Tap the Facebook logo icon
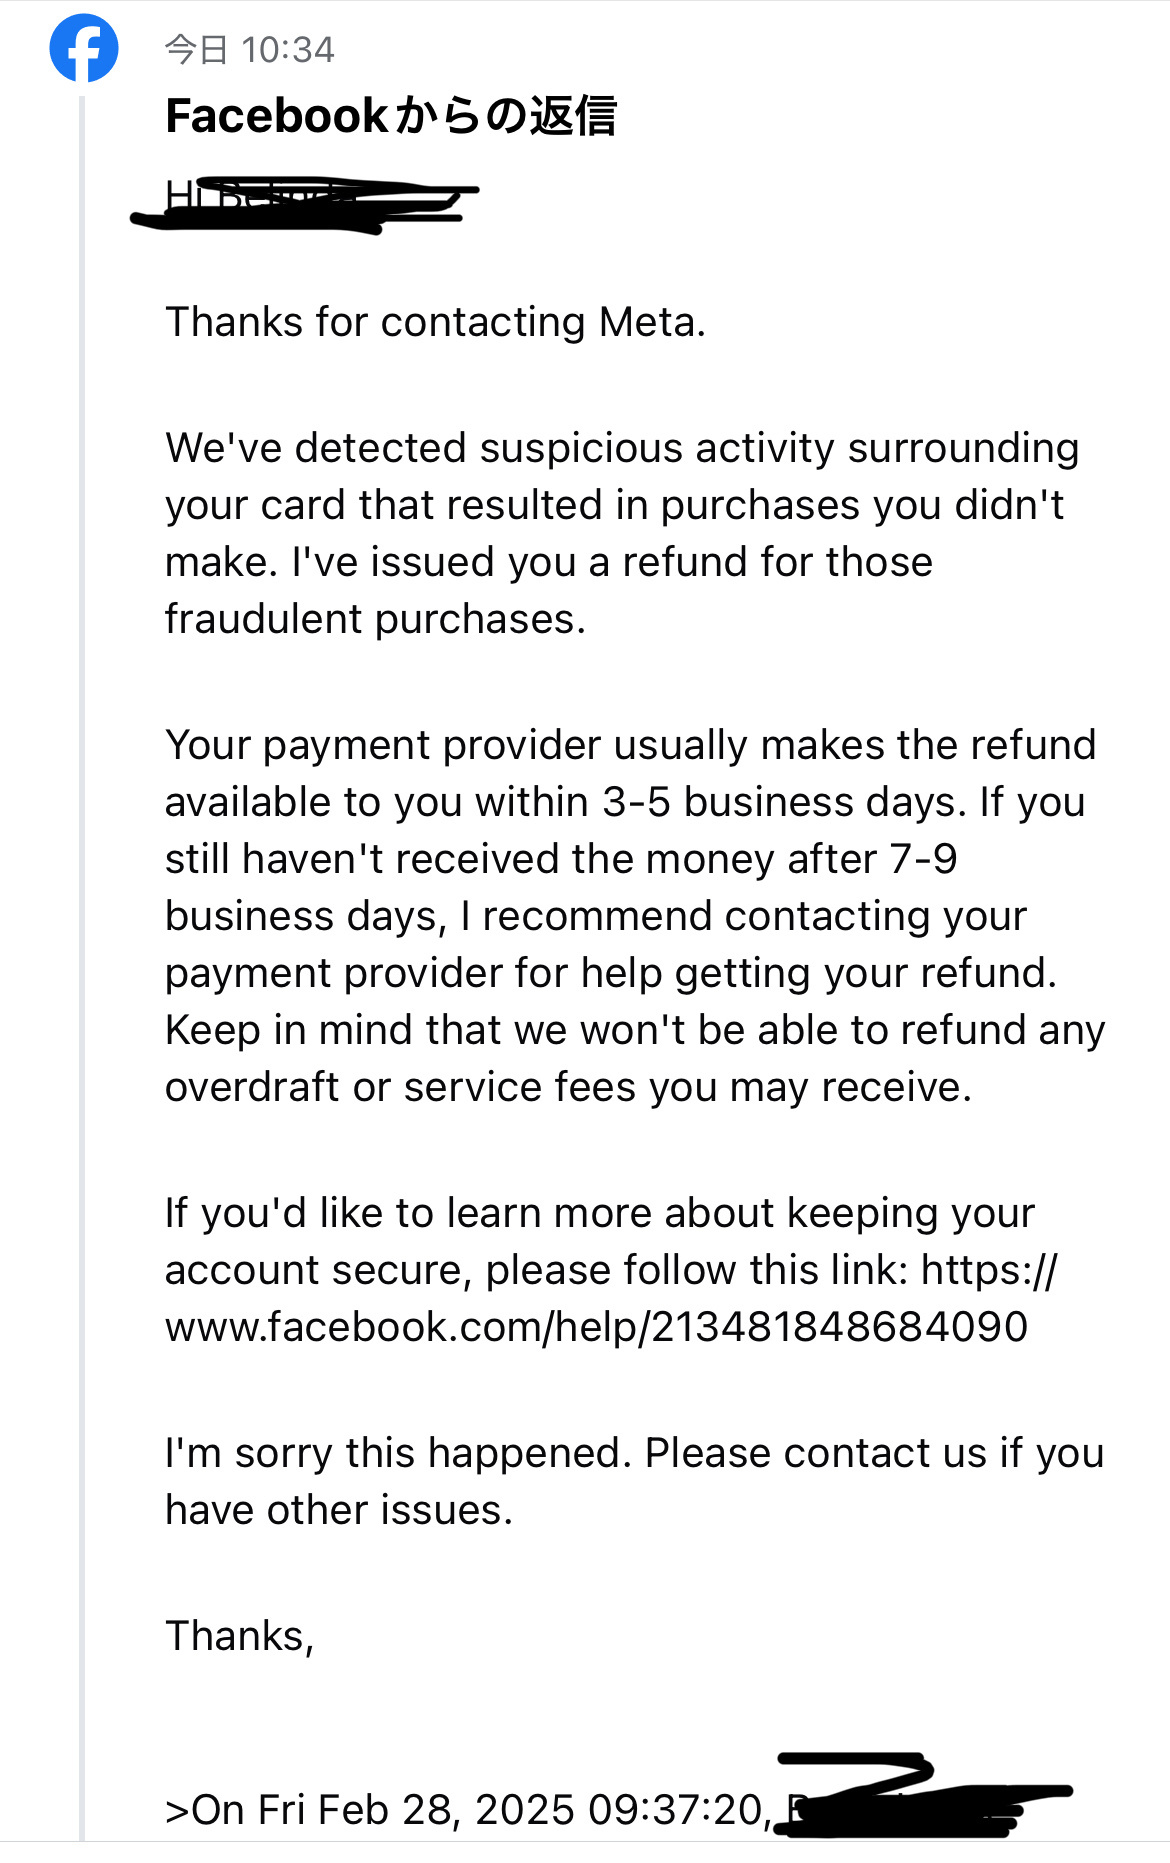1170x1863 pixels. click(x=84, y=48)
